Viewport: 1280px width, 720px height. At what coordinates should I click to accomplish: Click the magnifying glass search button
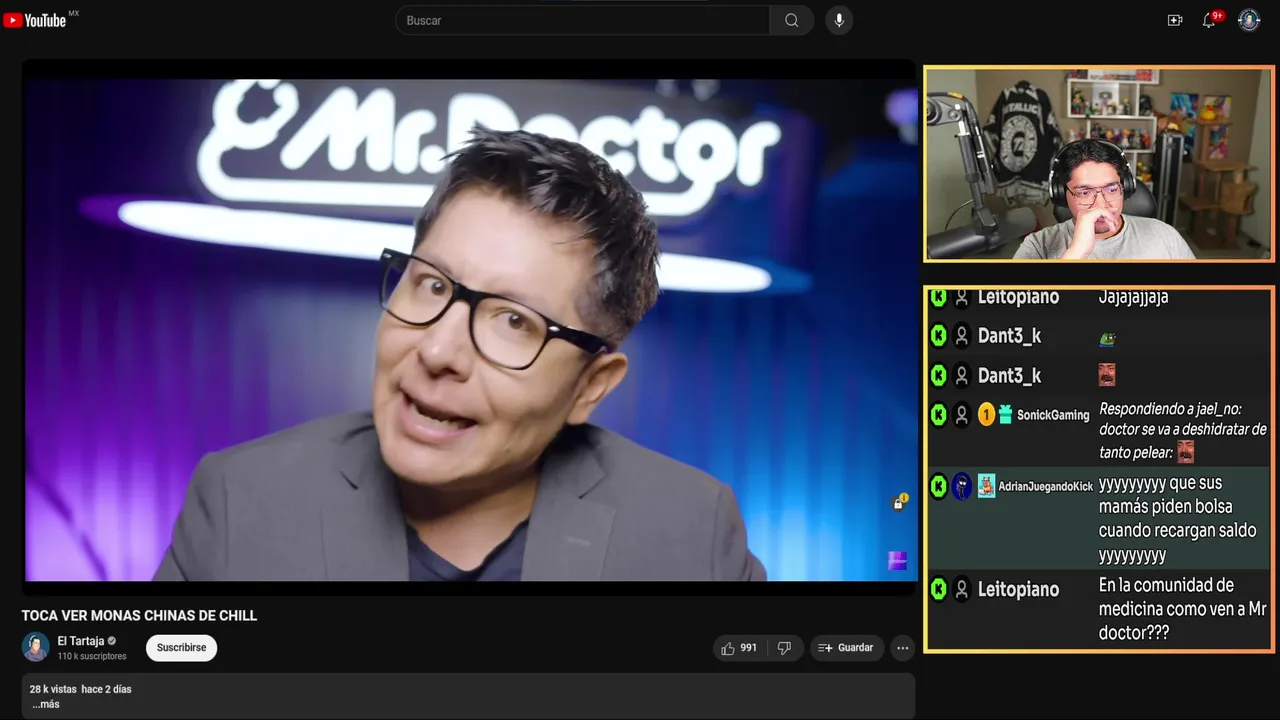(x=792, y=20)
